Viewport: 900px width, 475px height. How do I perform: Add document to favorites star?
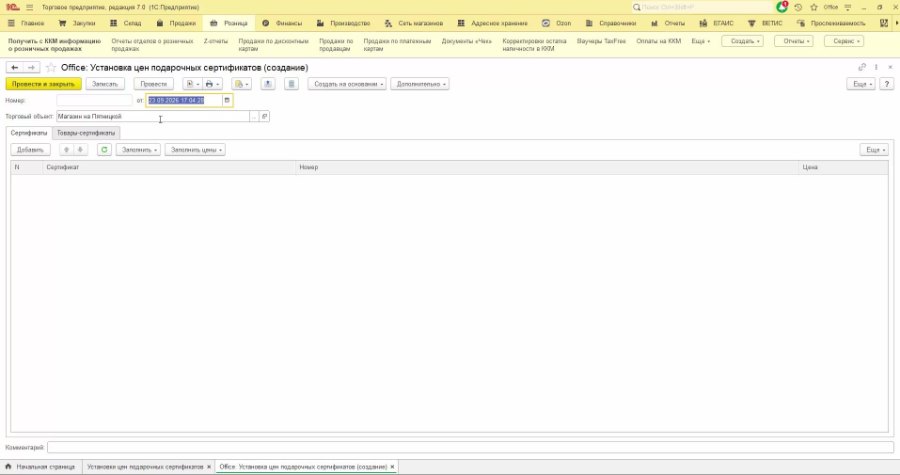click(x=51, y=68)
